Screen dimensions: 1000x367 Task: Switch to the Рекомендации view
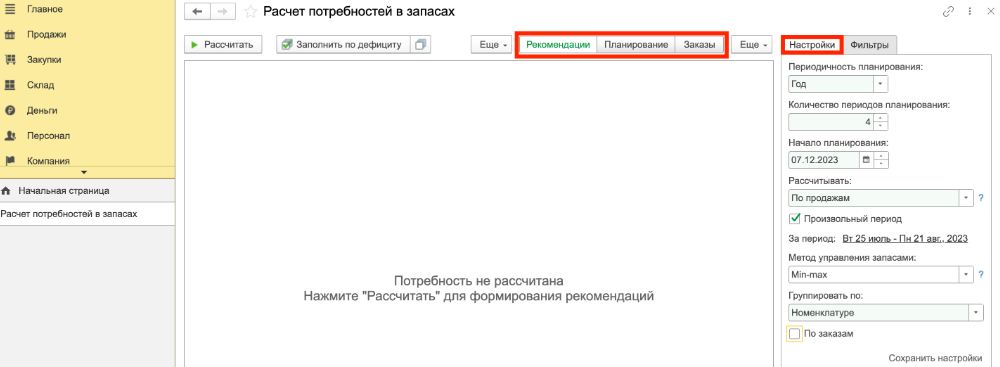[558, 45]
